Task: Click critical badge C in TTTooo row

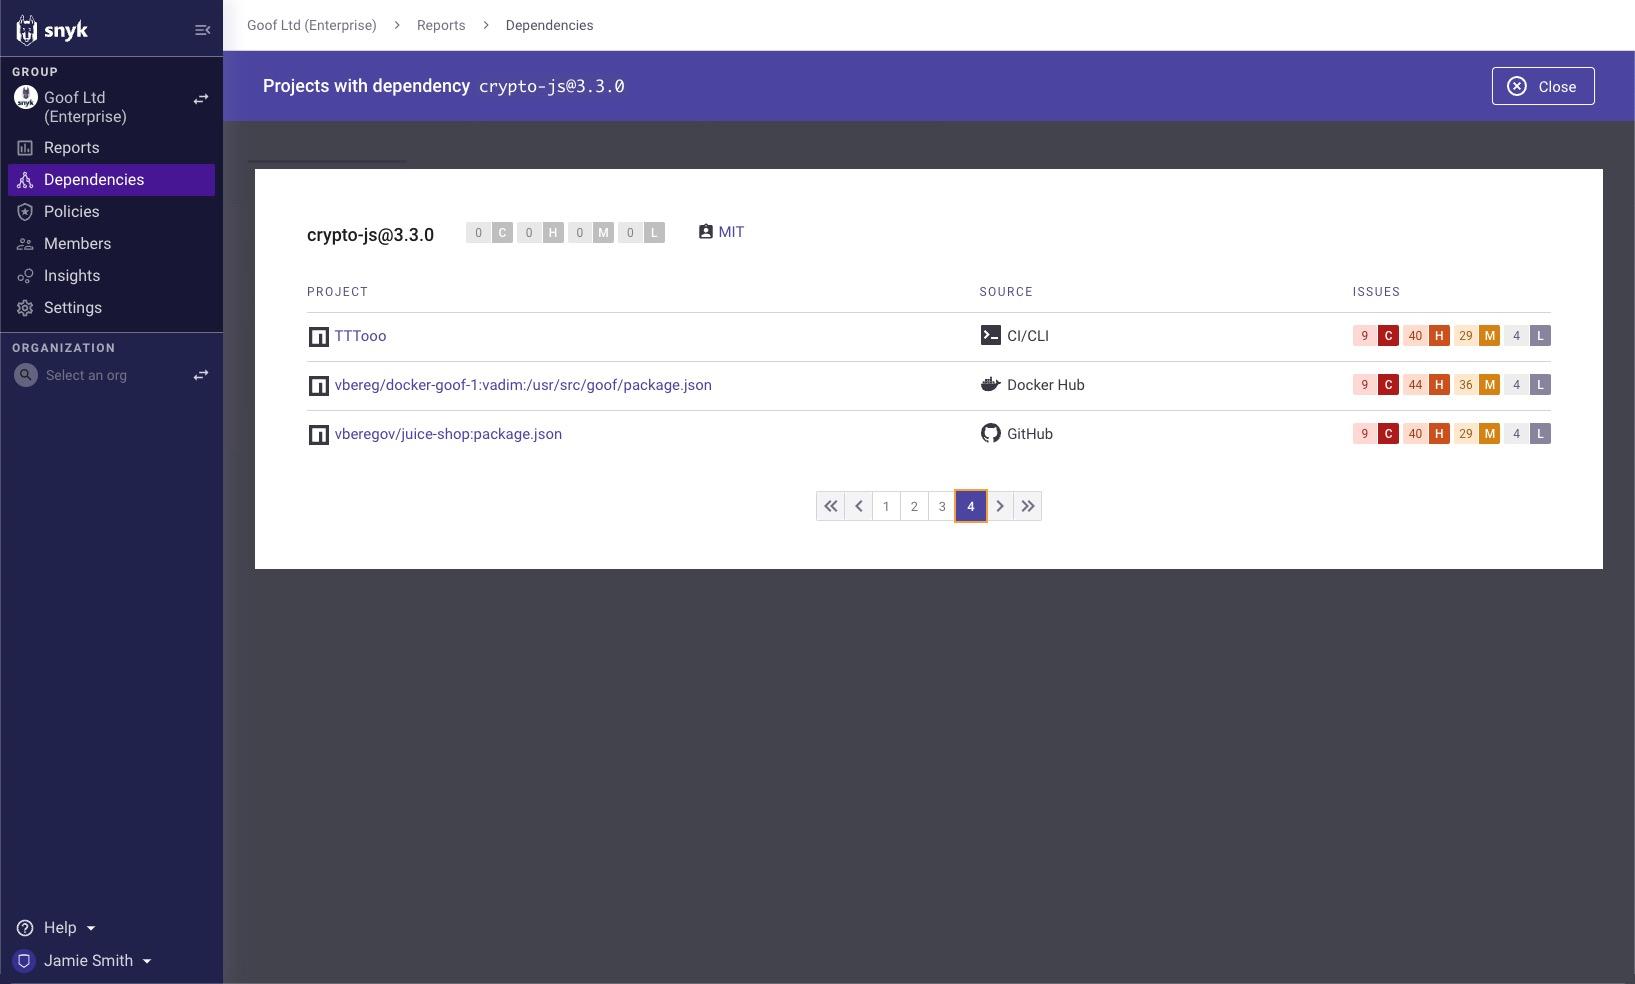Action: [1388, 336]
